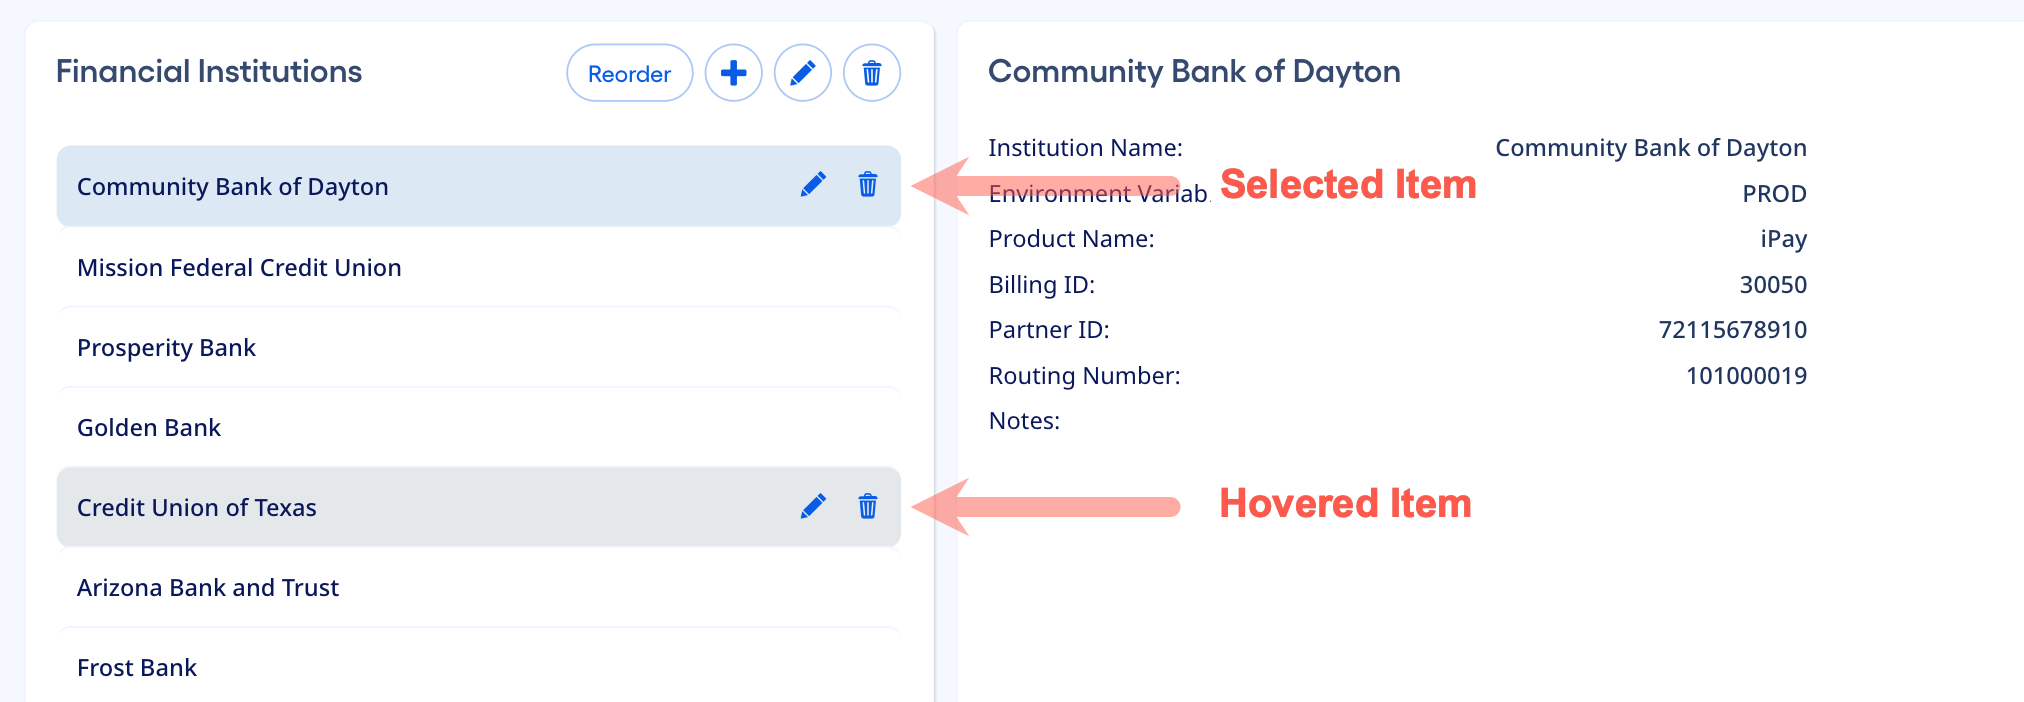Click trash icon on Credit Union of Texas
This screenshot has width=2024, height=702.
click(867, 507)
